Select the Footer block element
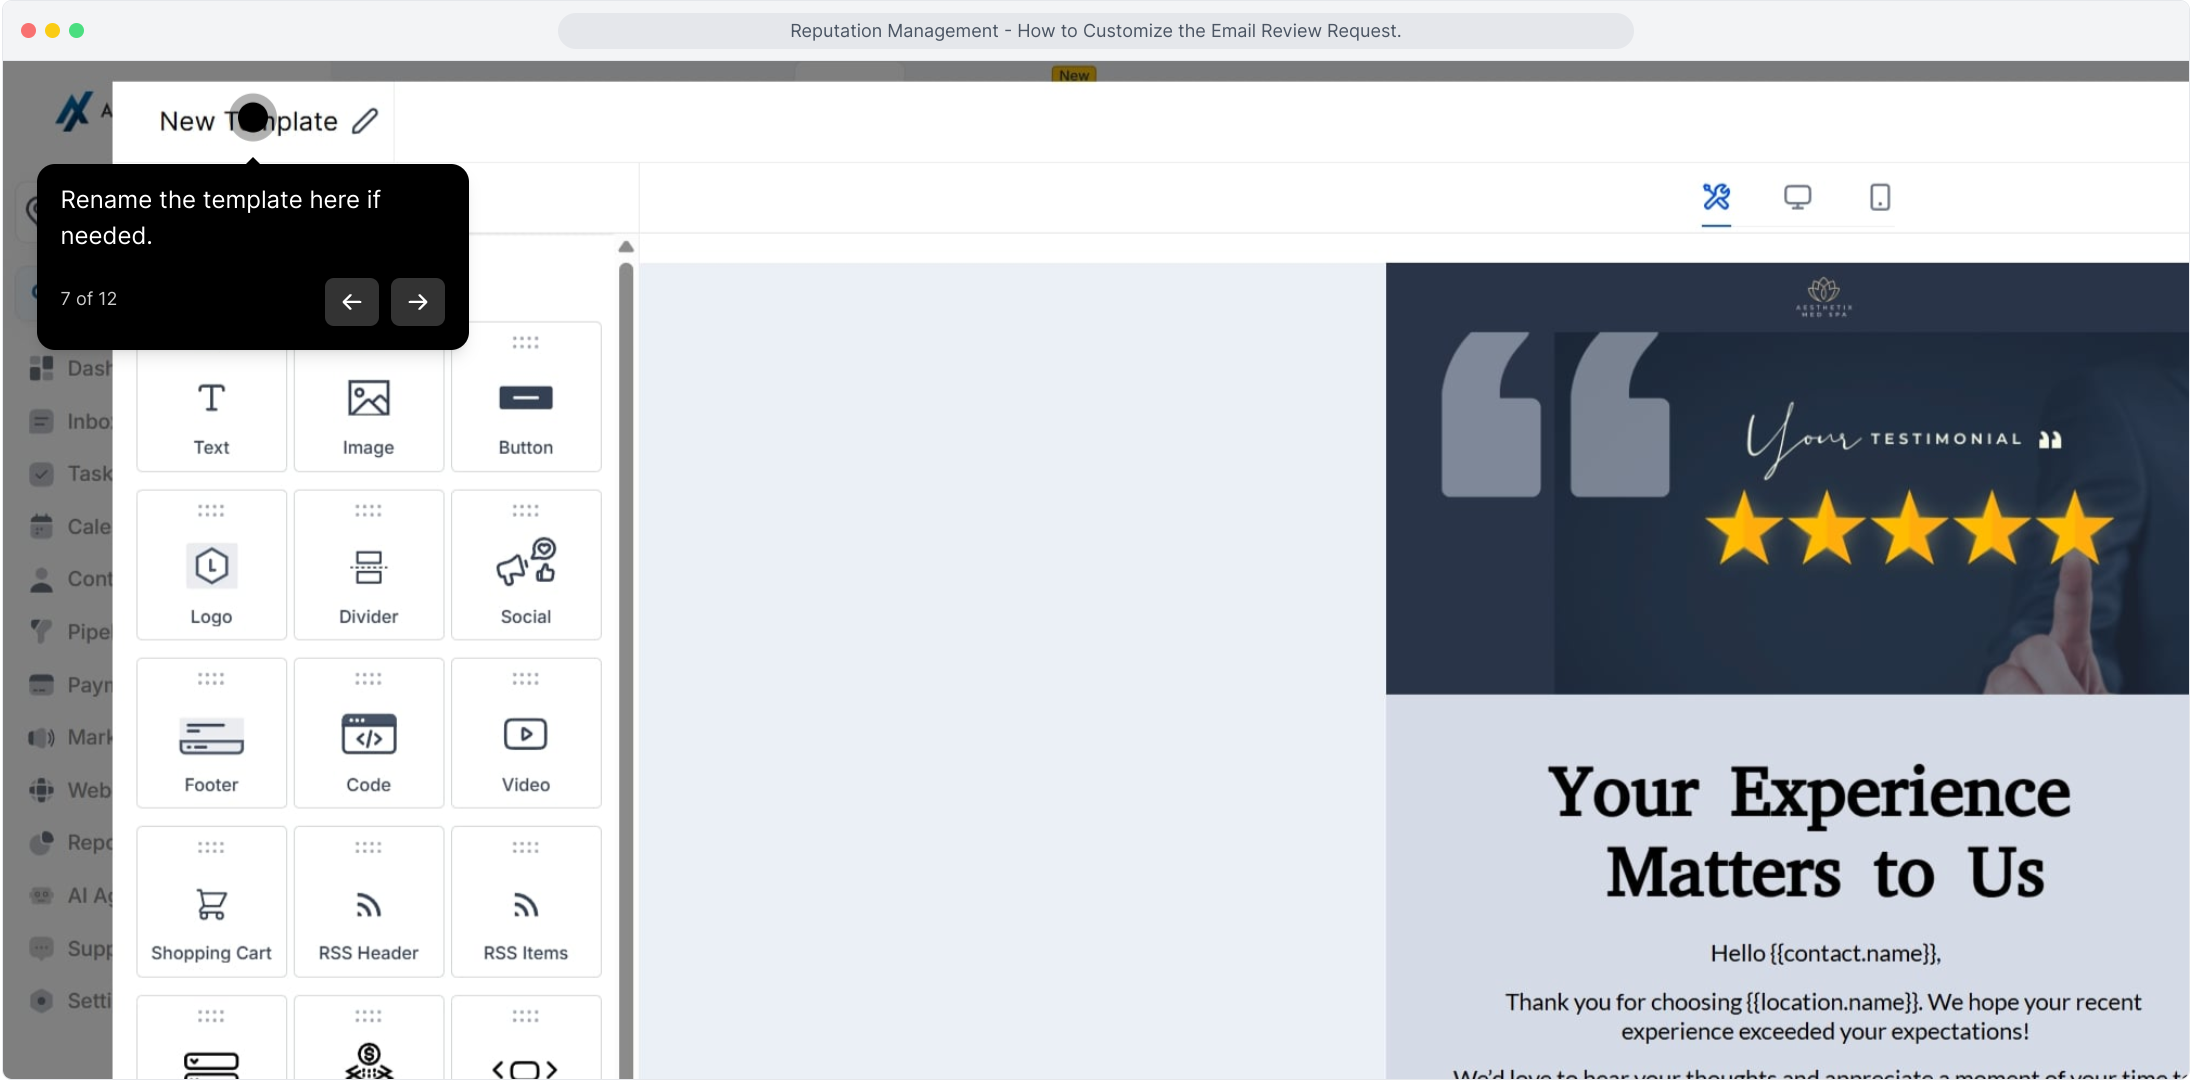The image size is (2192, 1080). (211, 733)
